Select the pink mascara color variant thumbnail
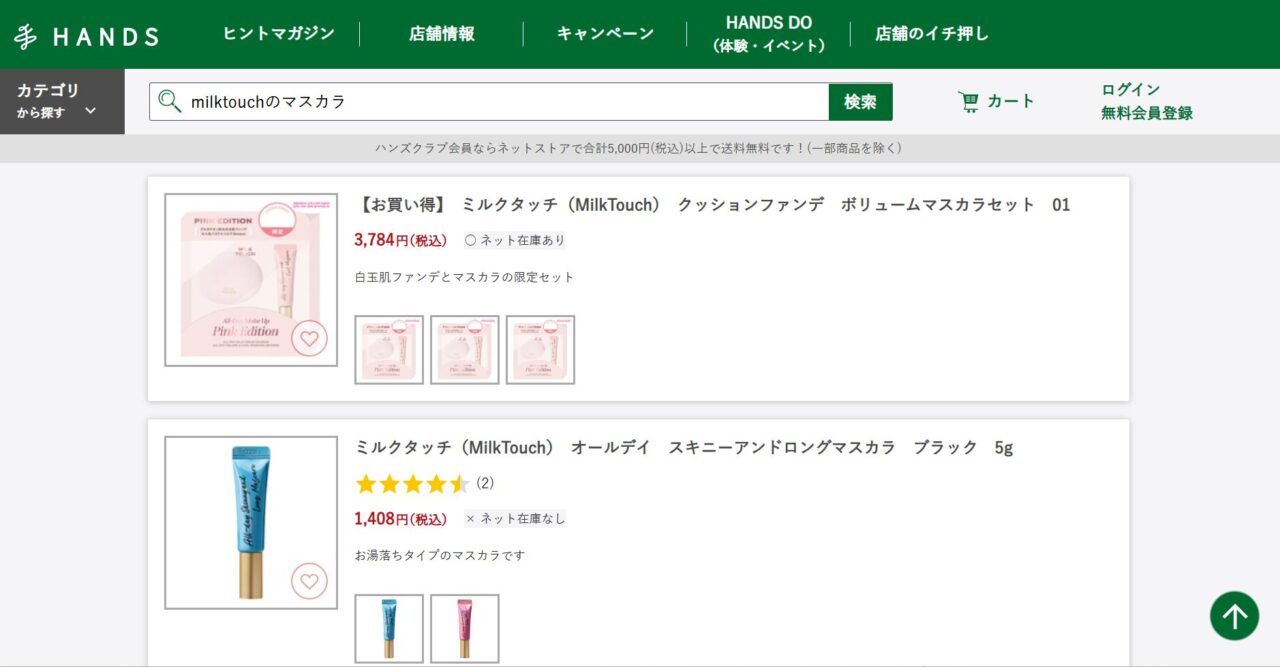The width and height of the screenshot is (1280, 667). click(465, 629)
